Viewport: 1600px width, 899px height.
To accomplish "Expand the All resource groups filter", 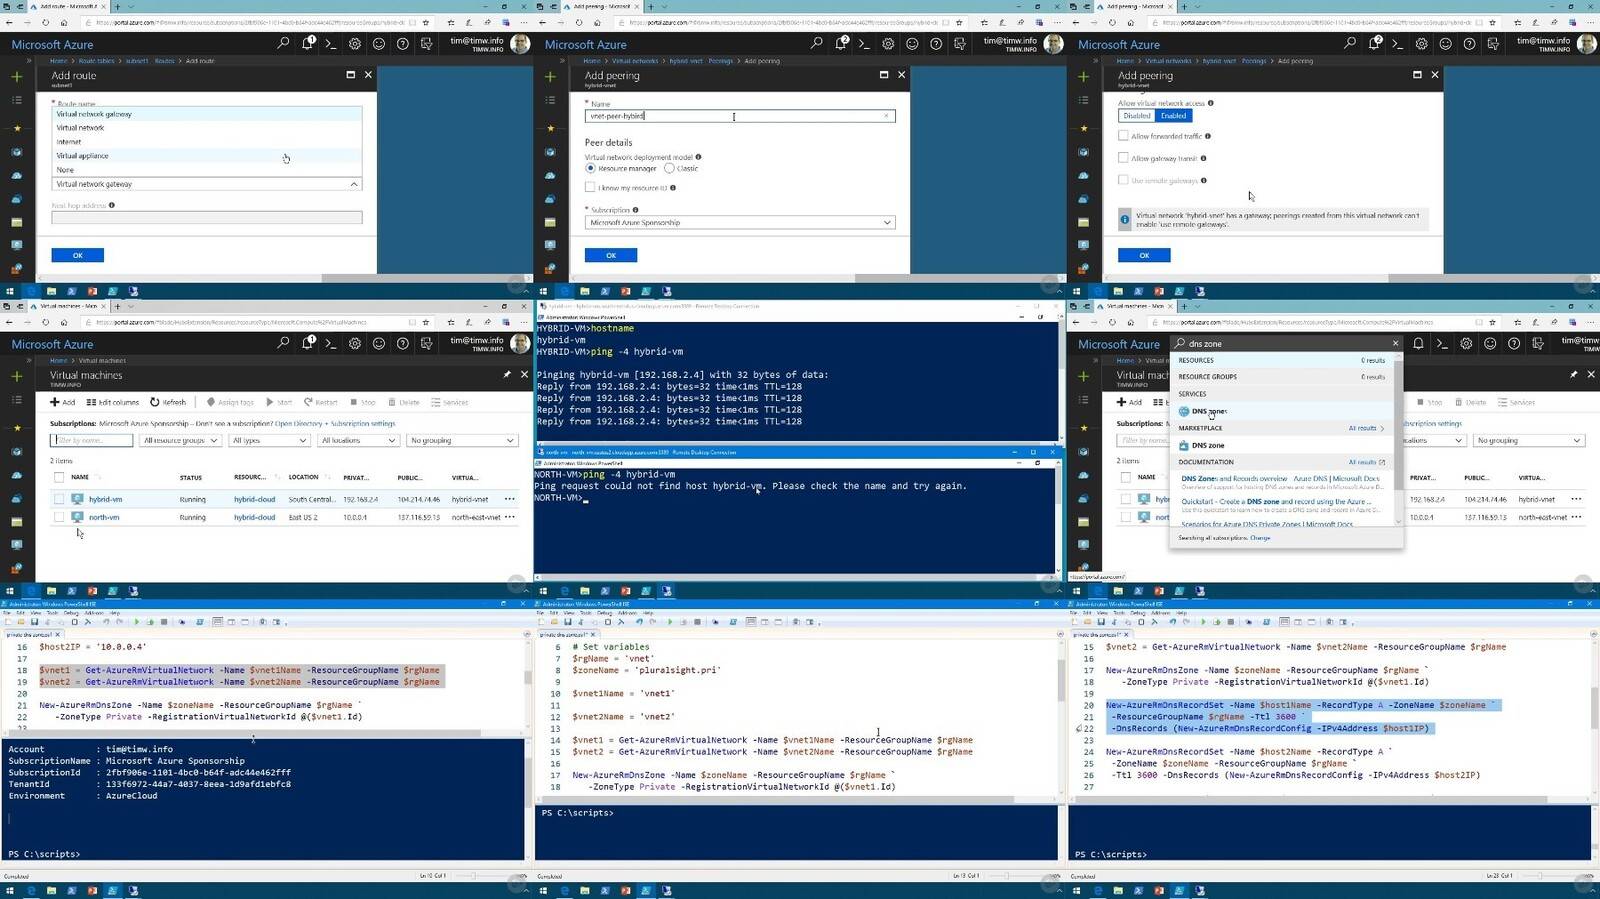I will point(180,440).
